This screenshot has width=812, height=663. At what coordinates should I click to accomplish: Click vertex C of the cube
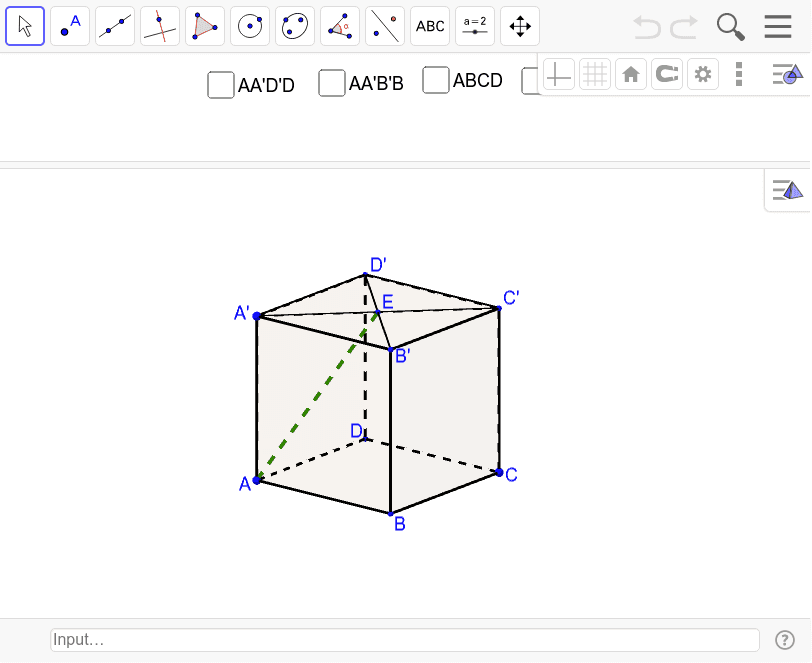pos(499,472)
